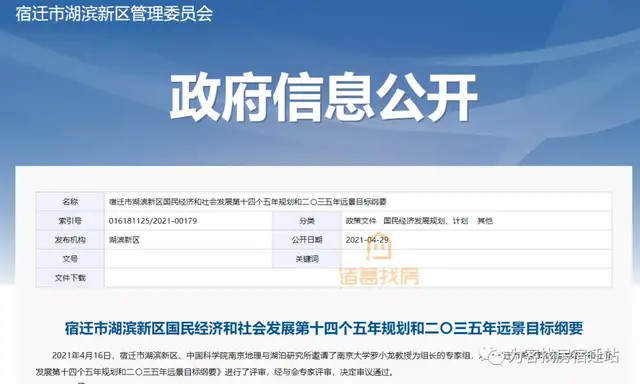This screenshot has height=384, width=640.
Task: Click the 宿迁市湖滨新区管理委员会 site title
Action: coord(114,13)
